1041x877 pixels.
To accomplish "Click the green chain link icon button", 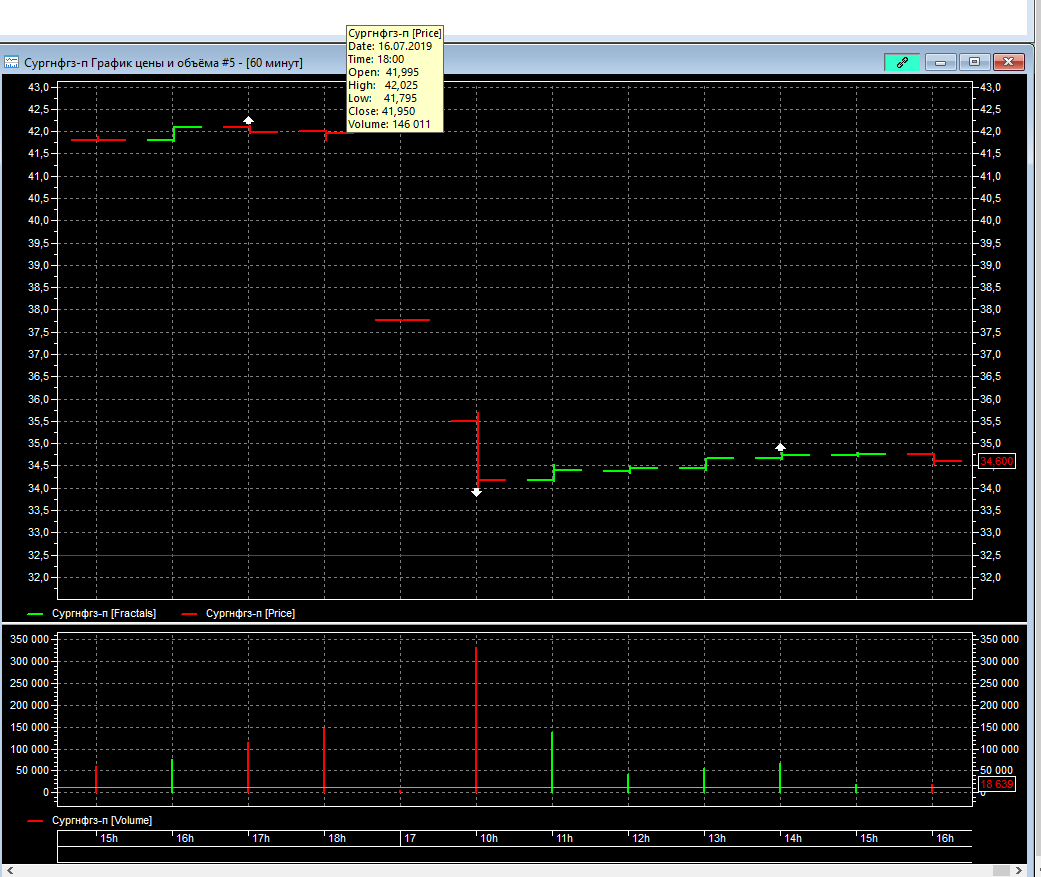I will [902, 62].
